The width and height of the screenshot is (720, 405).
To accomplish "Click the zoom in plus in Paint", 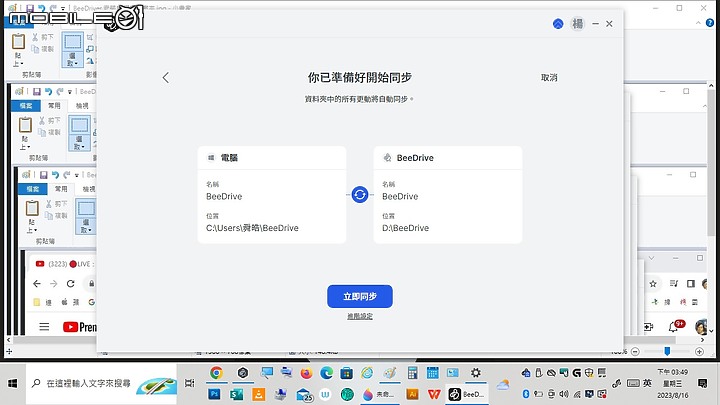I will point(699,352).
